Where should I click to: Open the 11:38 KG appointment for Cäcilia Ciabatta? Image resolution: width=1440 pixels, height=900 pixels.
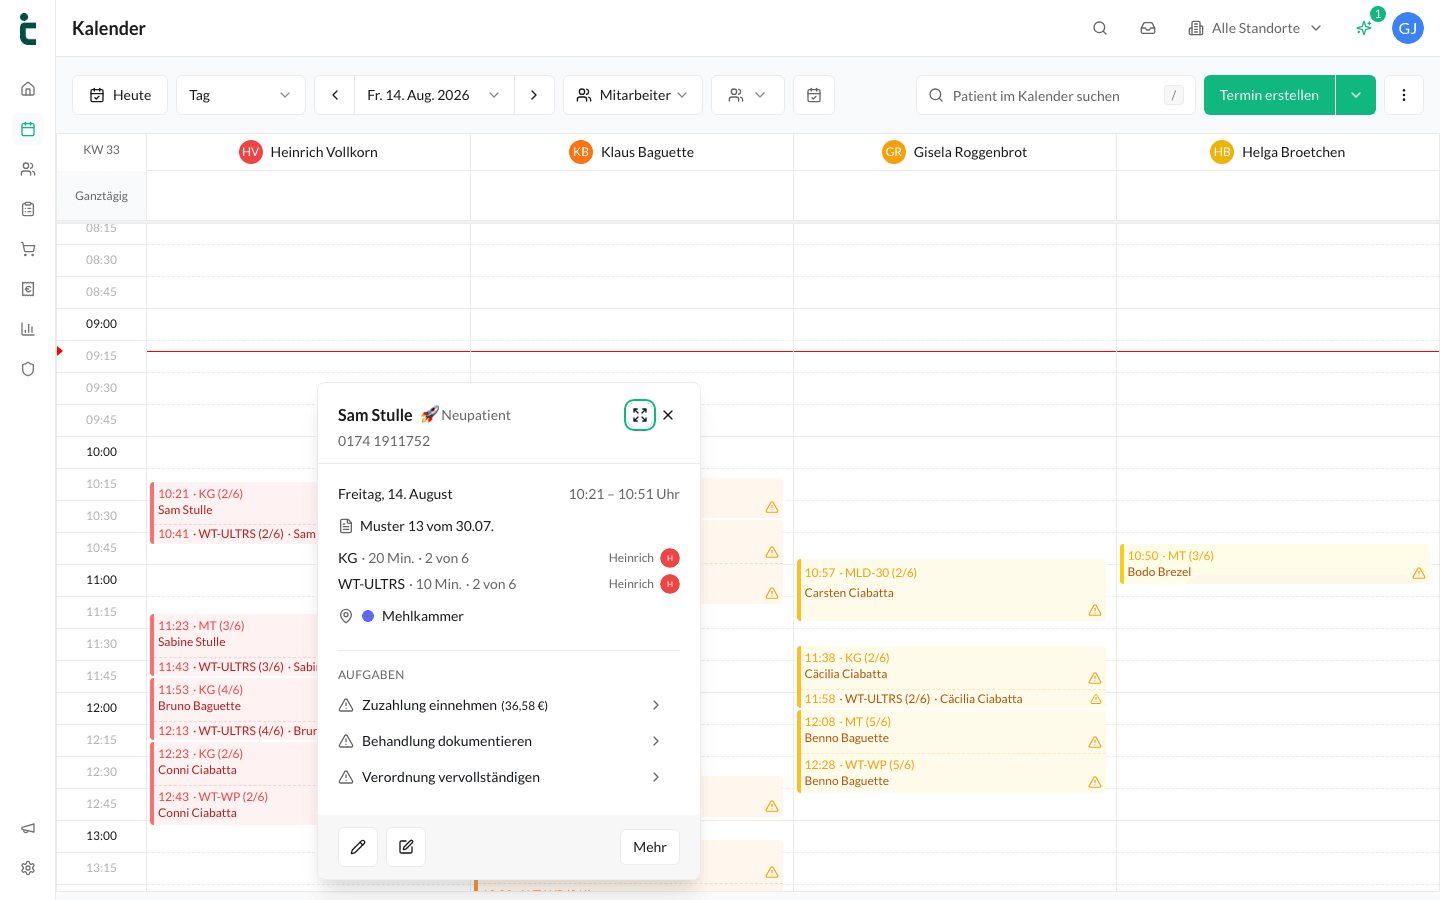951,666
